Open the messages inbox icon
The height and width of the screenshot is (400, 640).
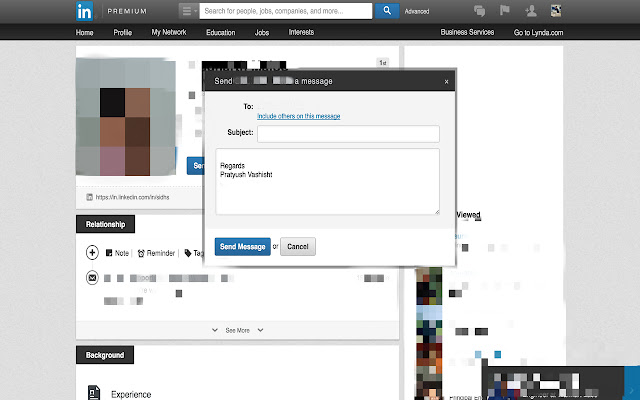click(480, 11)
